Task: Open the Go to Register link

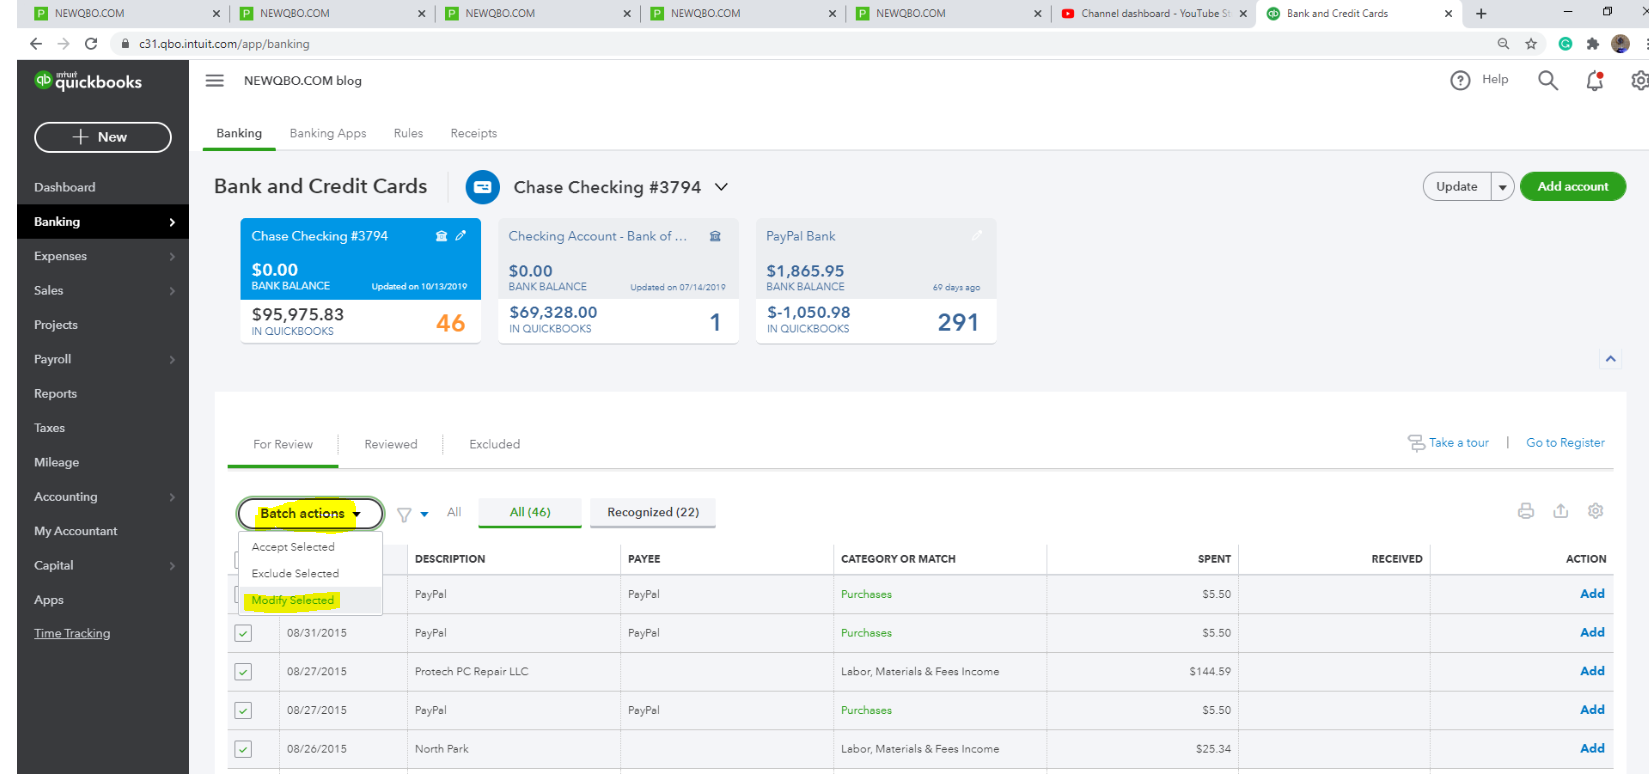Action: 1565,443
